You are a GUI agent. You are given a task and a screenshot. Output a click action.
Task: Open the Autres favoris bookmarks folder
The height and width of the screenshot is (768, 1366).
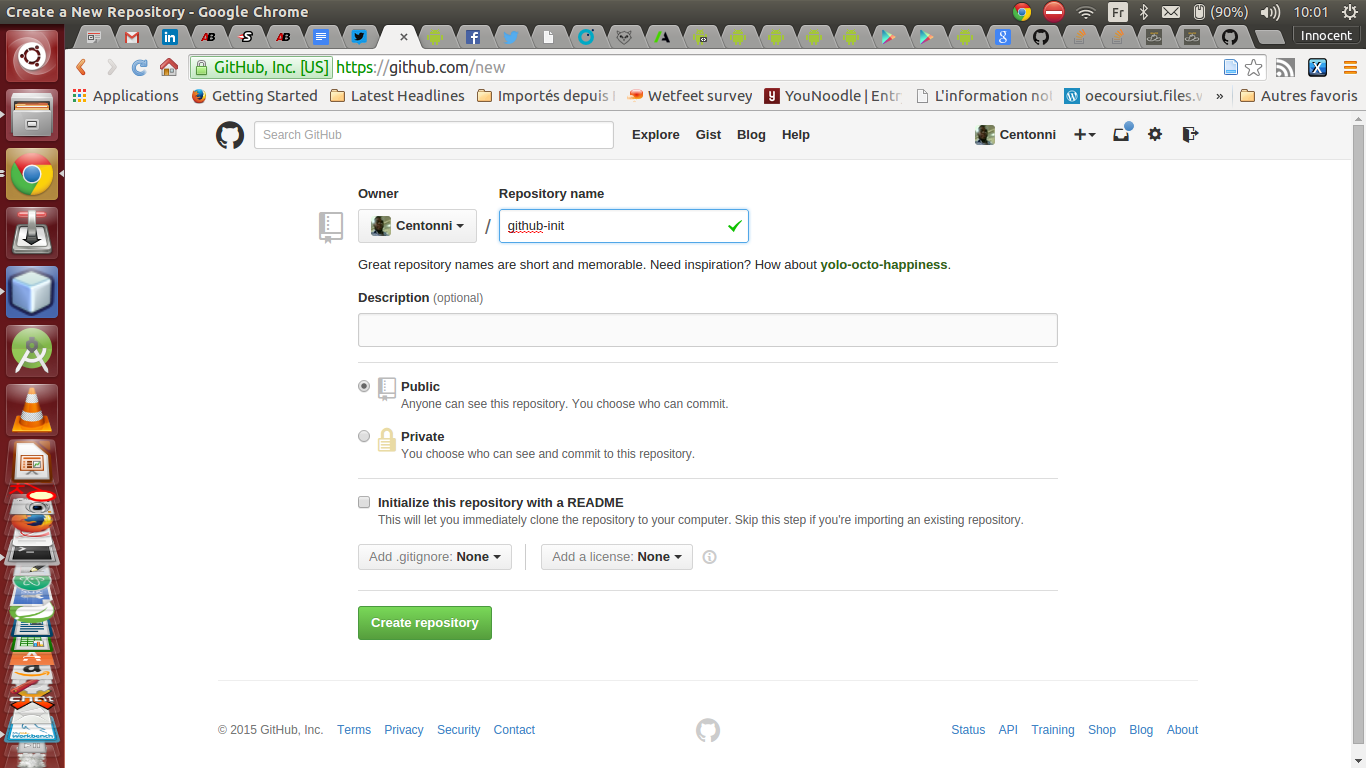[x=1298, y=96]
